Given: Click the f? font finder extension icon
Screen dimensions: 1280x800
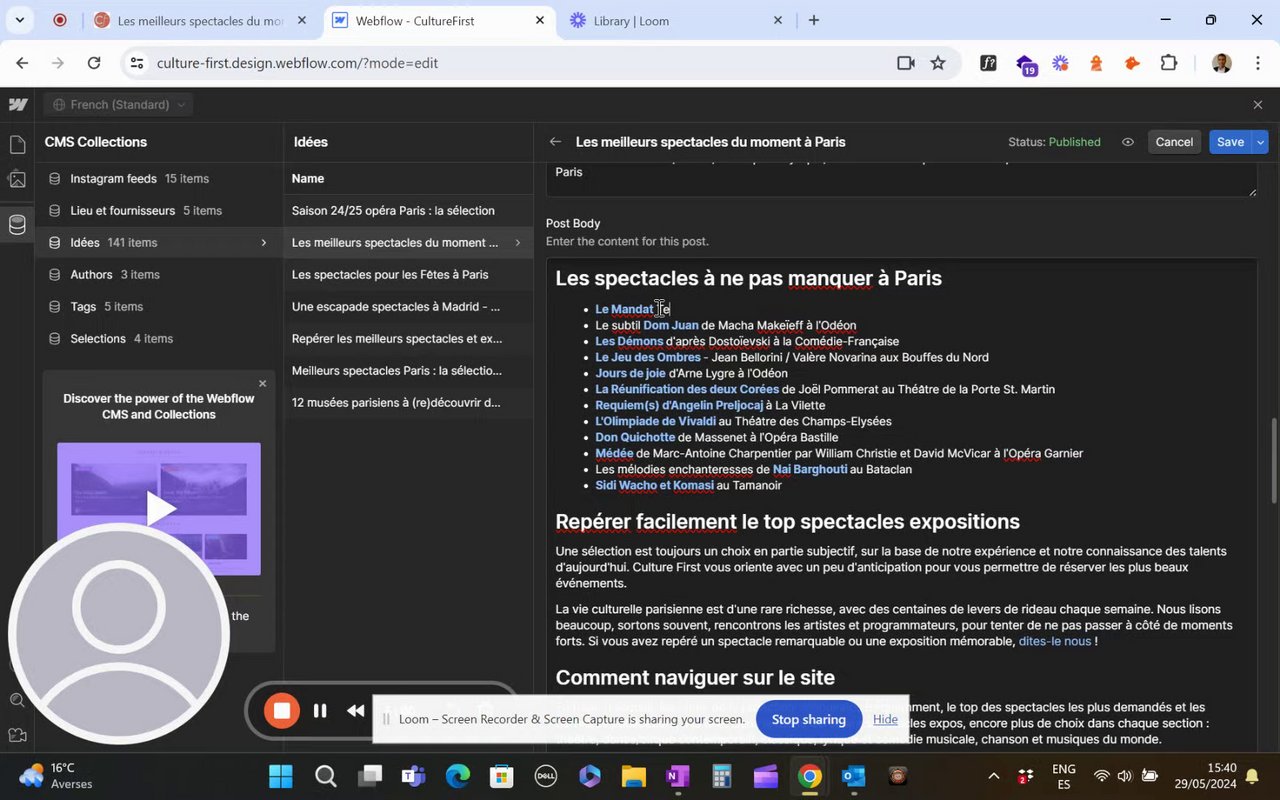Looking at the screenshot, I should pos(988,63).
